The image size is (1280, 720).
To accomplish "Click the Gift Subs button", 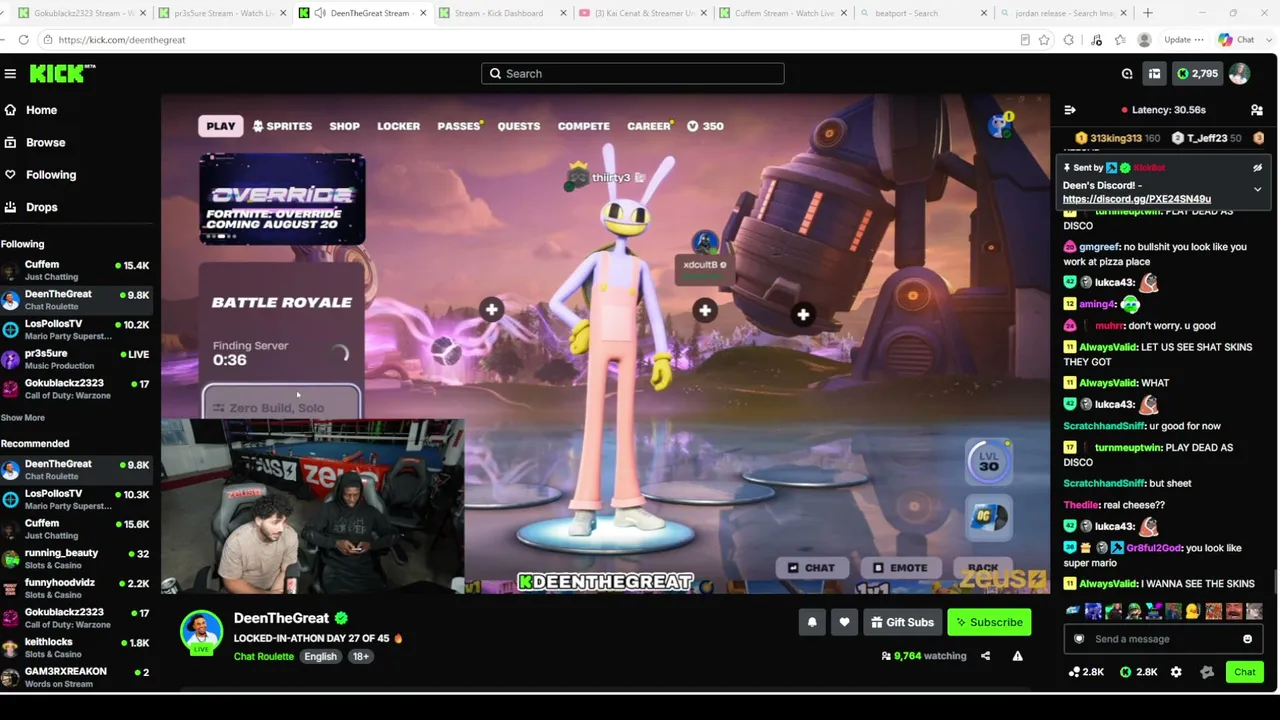I will [x=902, y=622].
